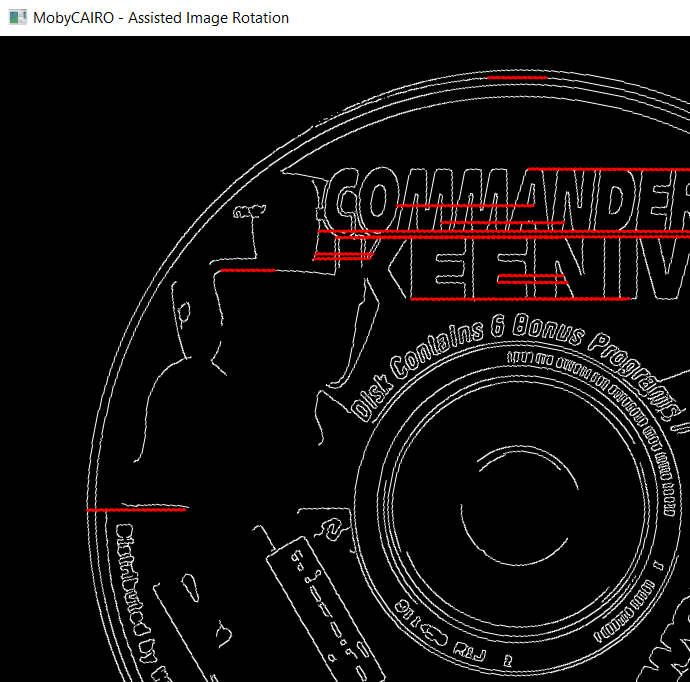Click the window title 'MobyCAIRO - Assisted Image Rotation'
This screenshot has width=690, height=682.
pos(161,18)
